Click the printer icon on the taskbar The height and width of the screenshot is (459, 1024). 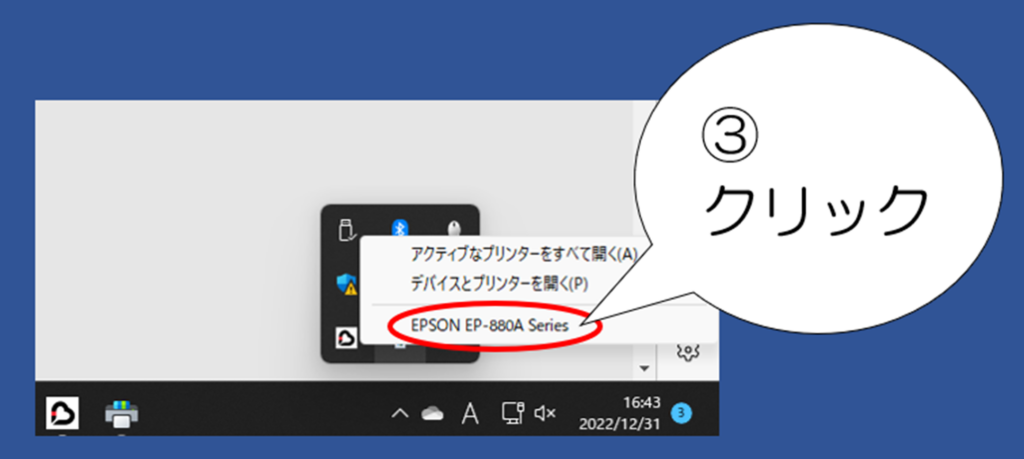tap(121, 414)
